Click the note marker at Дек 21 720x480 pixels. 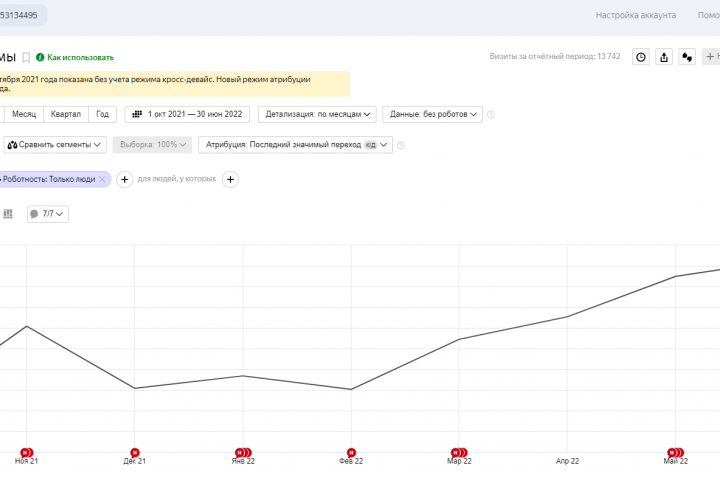(135, 453)
